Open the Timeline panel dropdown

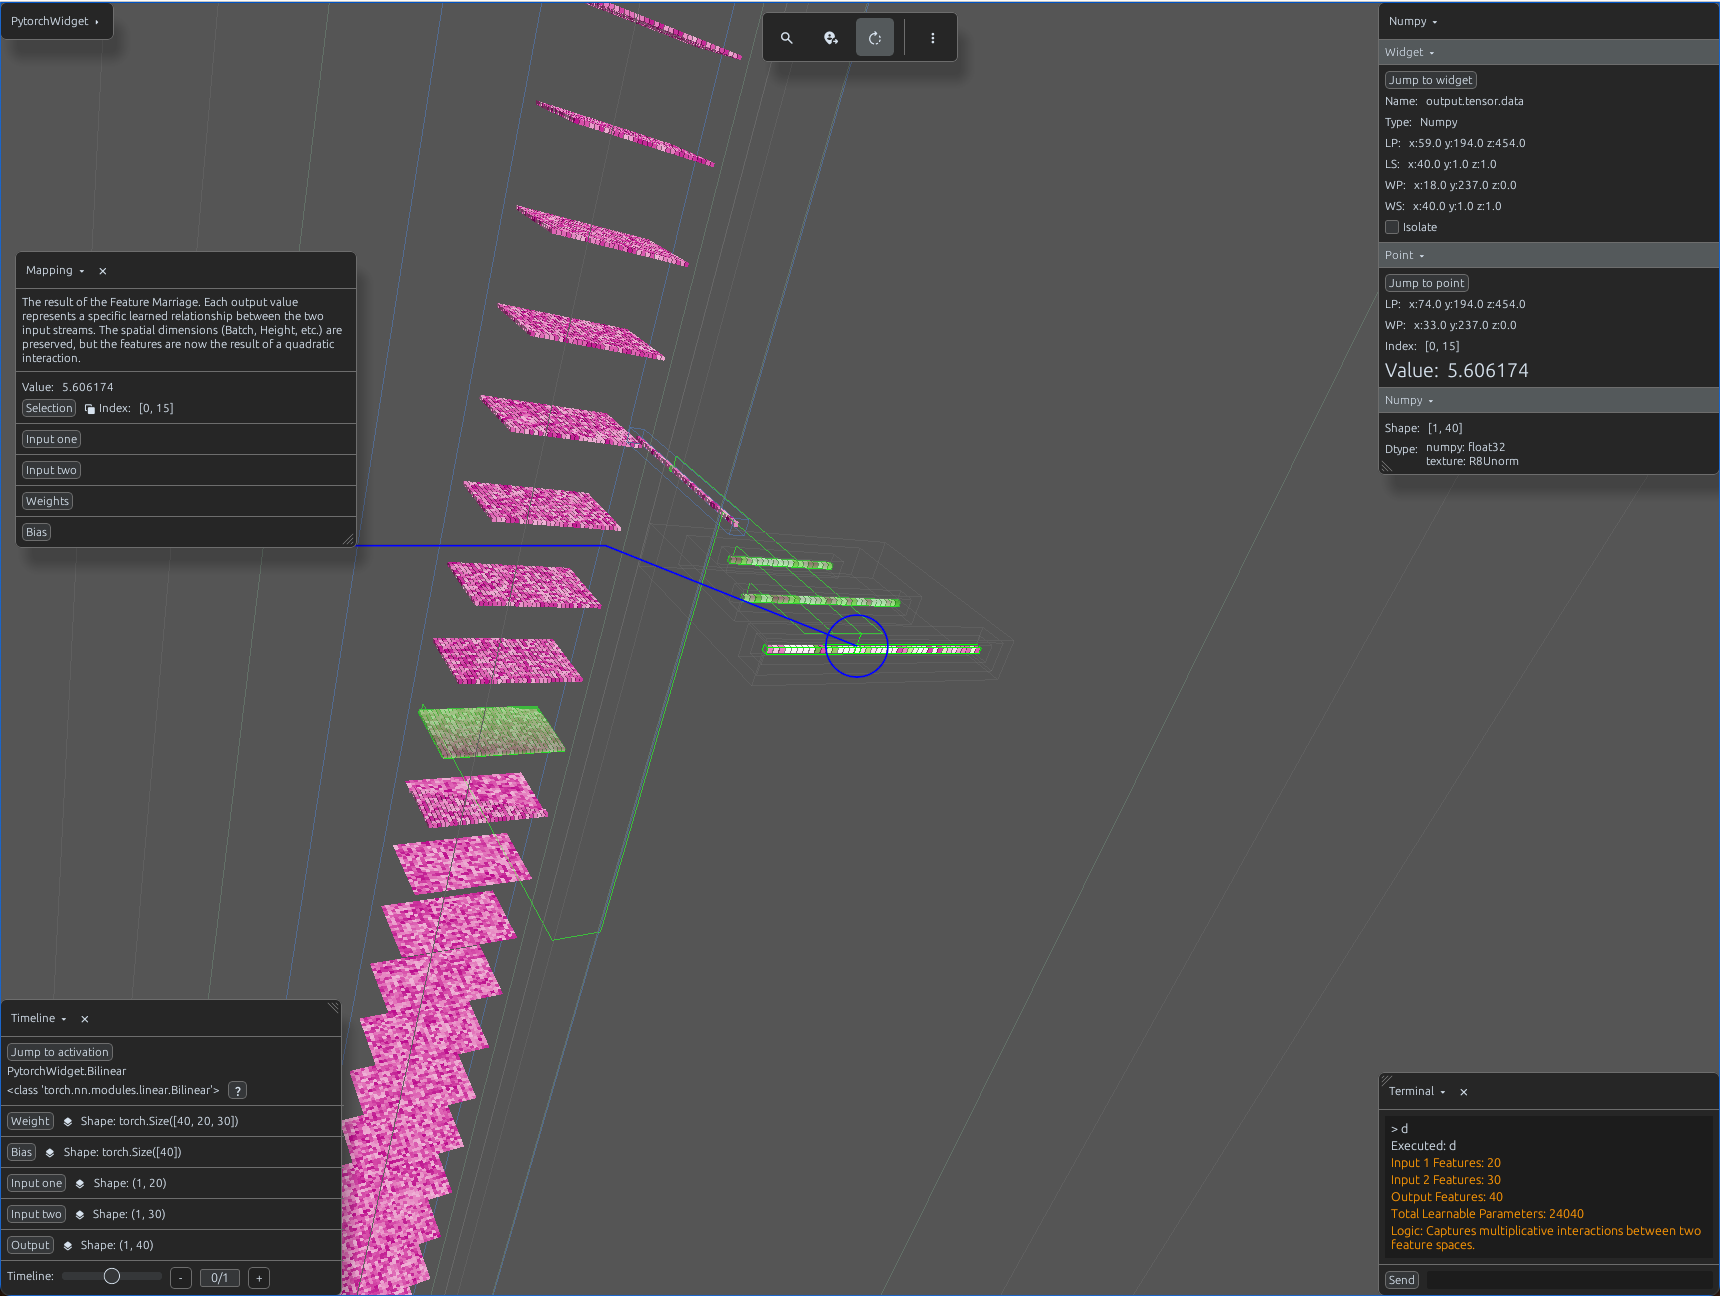39,1019
